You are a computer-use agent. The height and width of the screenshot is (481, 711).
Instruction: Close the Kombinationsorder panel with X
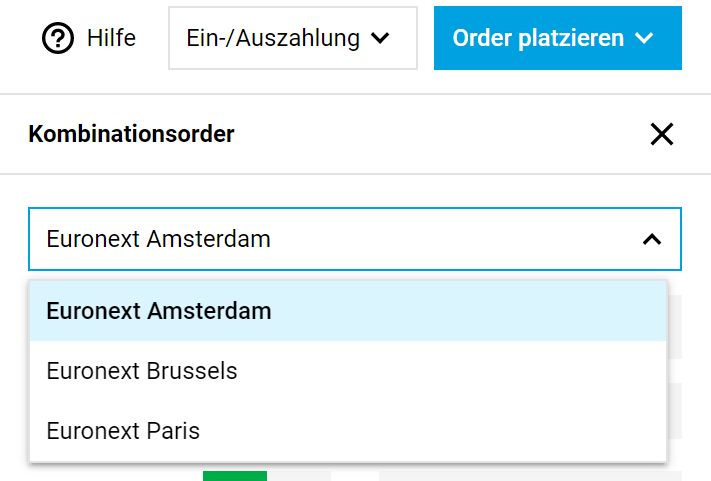(x=661, y=134)
